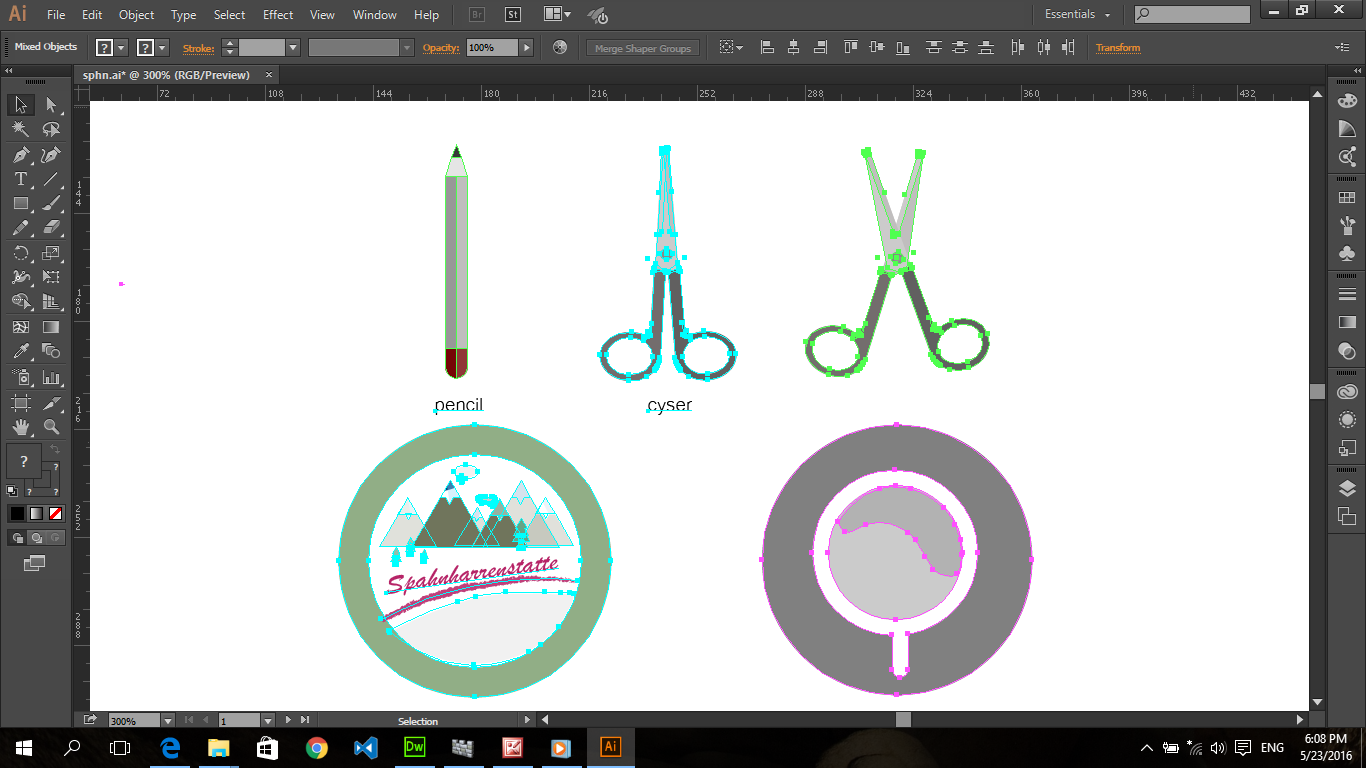Activate the Zoom tool
The image size is (1366, 768).
click(x=51, y=427)
